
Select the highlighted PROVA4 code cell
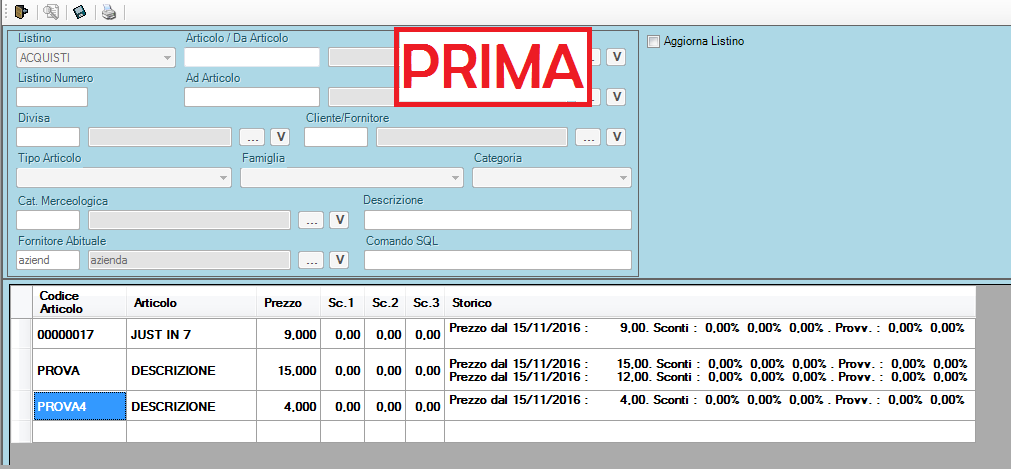point(79,406)
